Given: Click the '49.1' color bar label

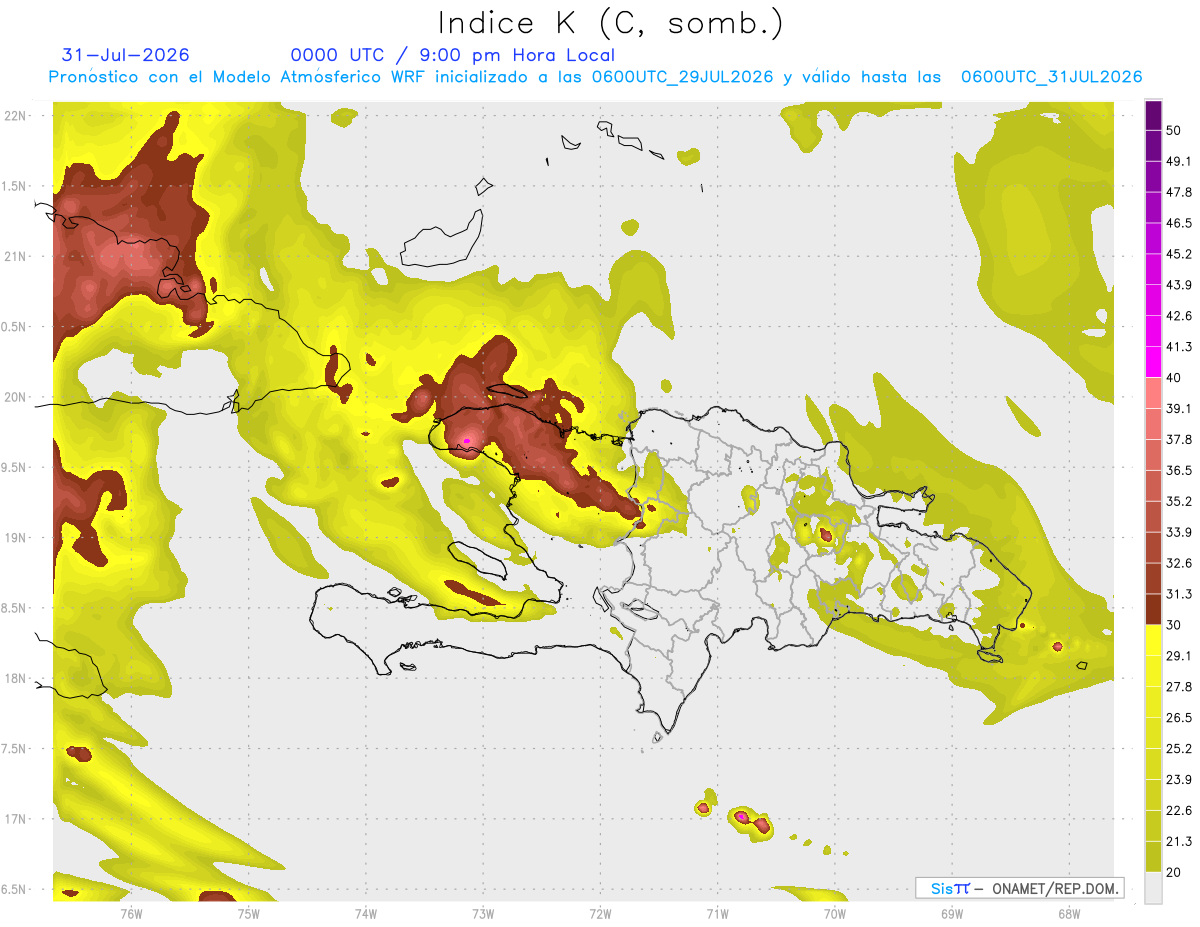Looking at the screenshot, I should click(1178, 161).
